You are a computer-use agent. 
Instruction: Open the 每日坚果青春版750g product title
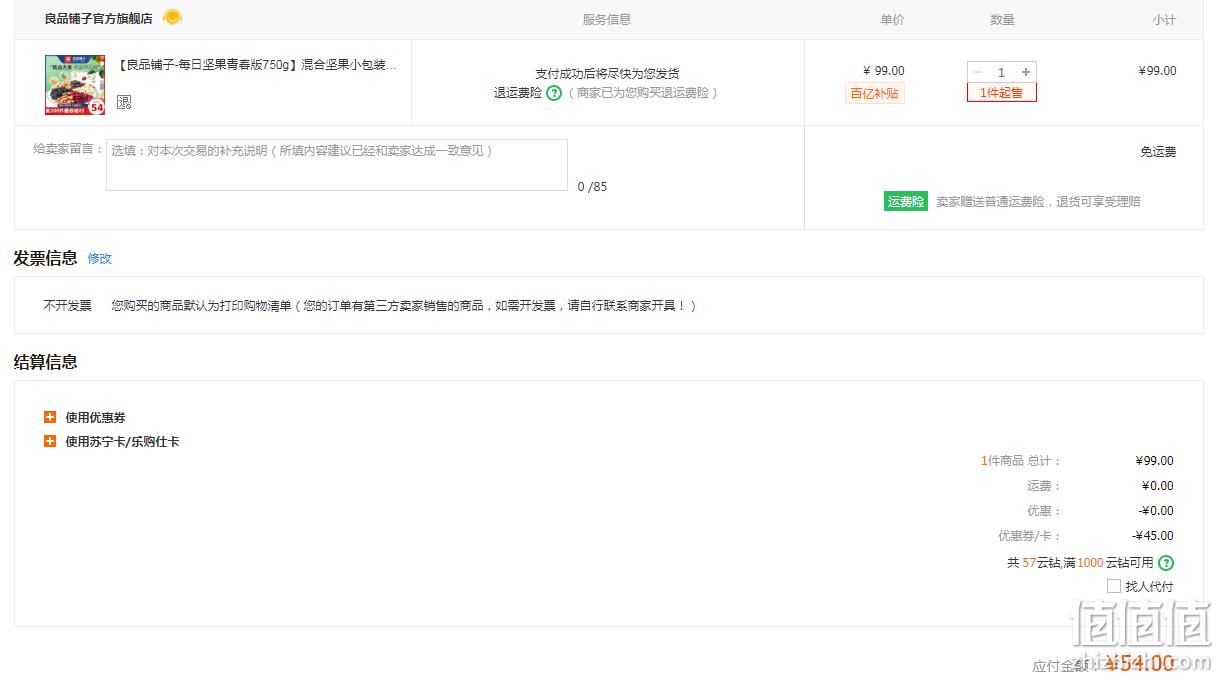257,65
